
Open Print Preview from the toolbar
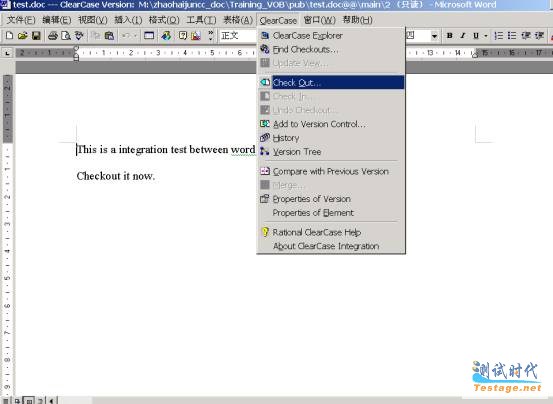coord(66,36)
